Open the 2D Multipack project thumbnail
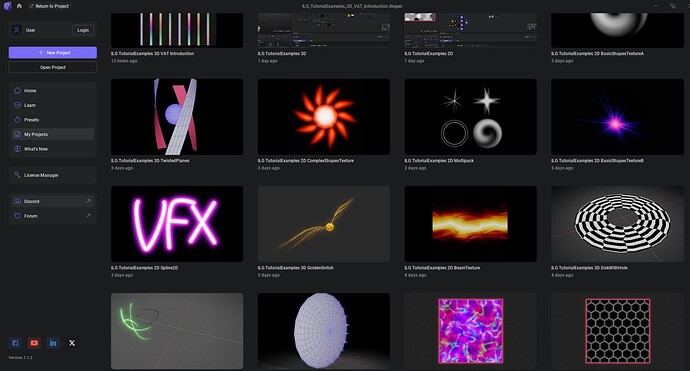 (x=470, y=117)
